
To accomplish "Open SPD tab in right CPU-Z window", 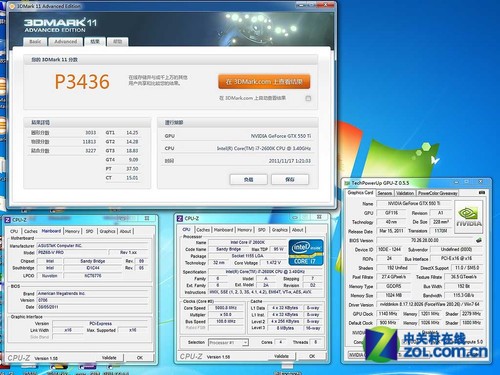I will click(x=262, y=230).
